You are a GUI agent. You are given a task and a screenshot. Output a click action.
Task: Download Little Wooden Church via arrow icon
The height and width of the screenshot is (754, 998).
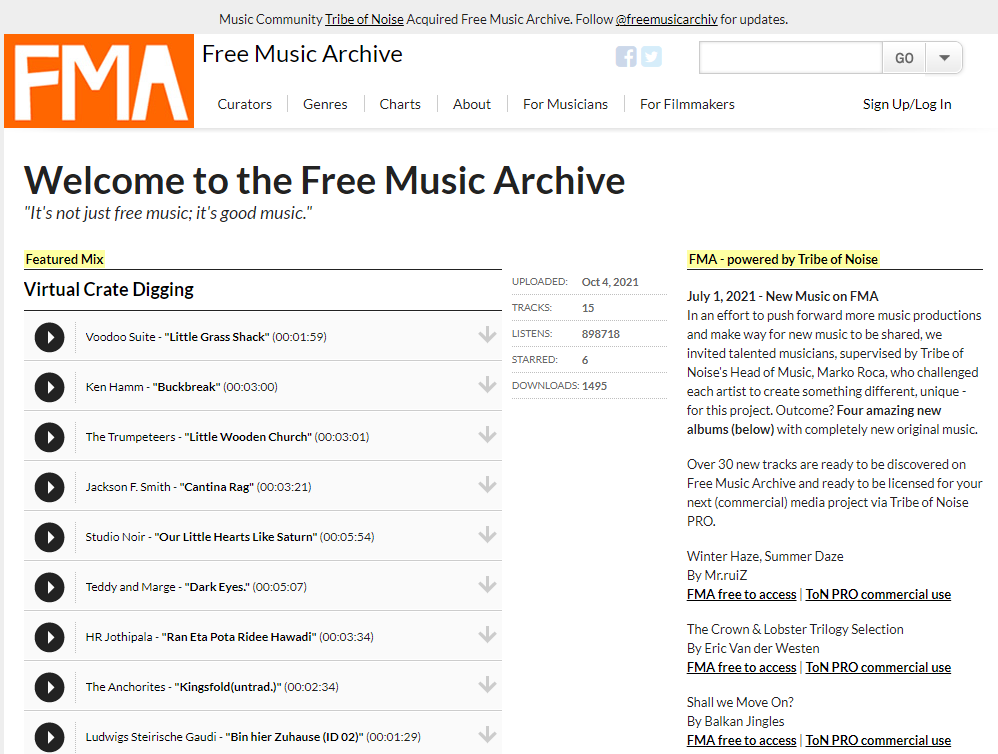tap(488, 435)
